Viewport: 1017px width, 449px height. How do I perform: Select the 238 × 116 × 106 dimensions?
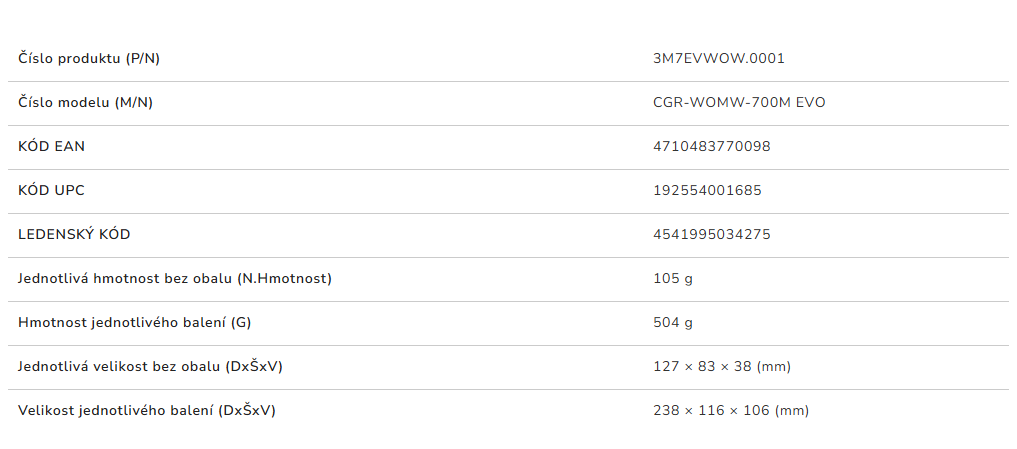(711, 410)
